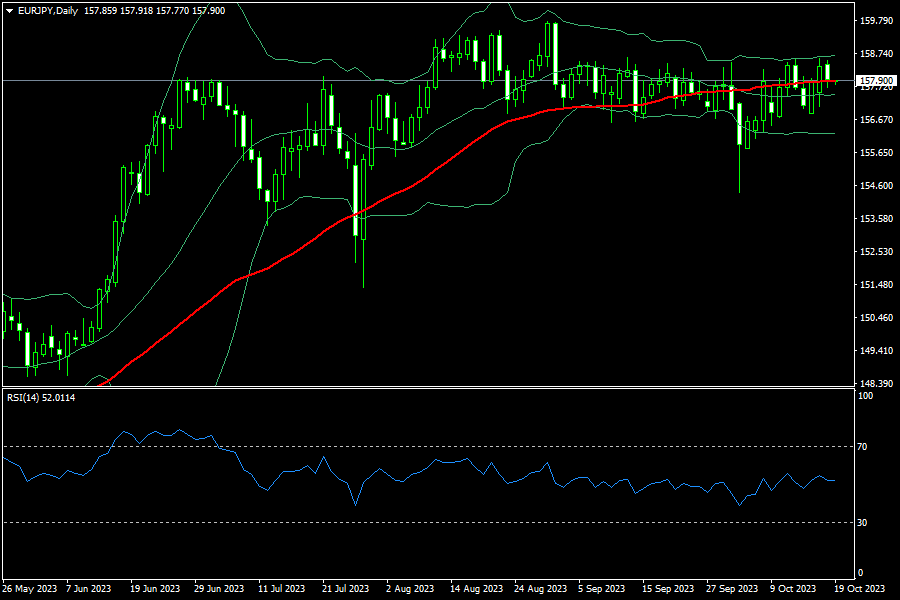This screenshot has width=900, height=600.
Task: Click the 150.460 price scale value
Action: (876, 318)
